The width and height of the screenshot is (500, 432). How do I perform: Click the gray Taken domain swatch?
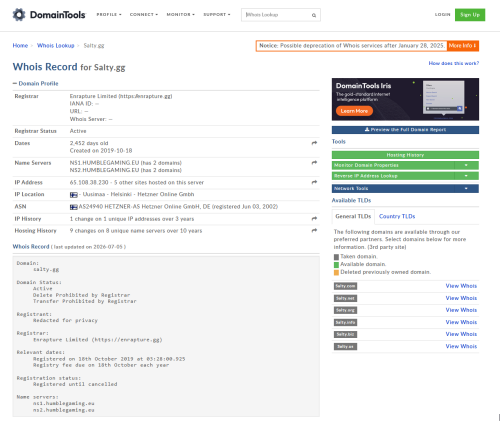(x=336, y=257)
